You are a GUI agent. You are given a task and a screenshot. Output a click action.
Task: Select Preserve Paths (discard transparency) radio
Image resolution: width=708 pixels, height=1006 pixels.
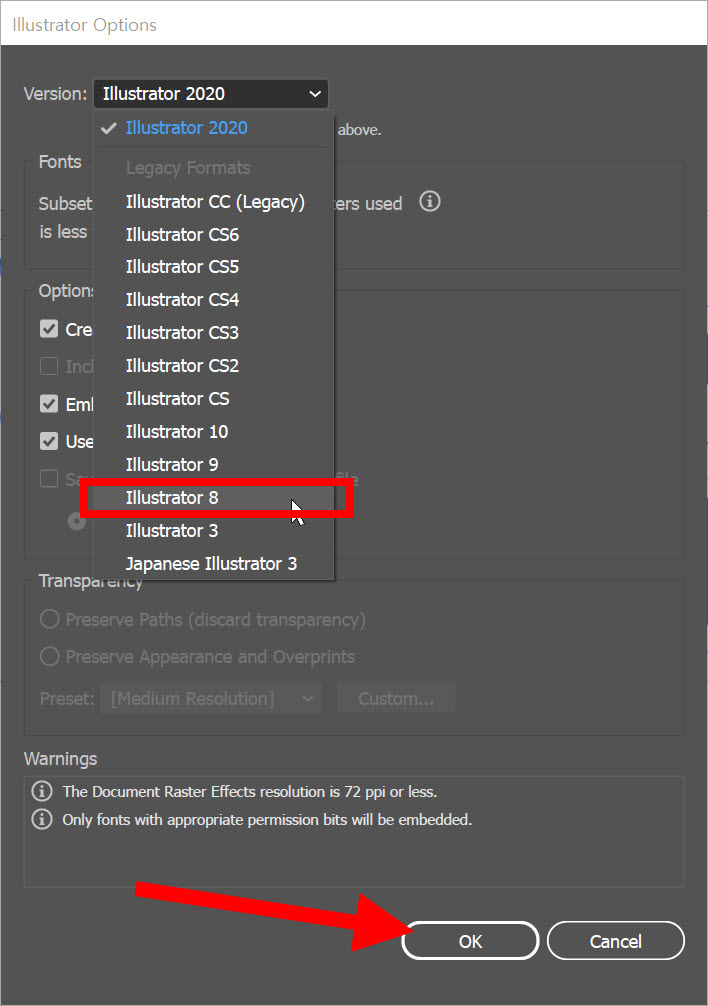(x=49, y=619)
